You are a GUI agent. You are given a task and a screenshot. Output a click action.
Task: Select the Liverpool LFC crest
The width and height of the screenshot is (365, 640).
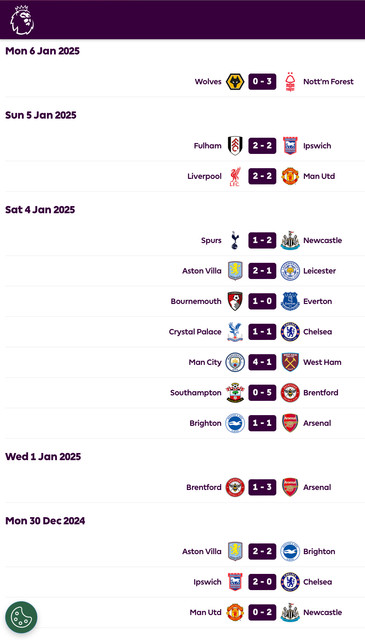pos(235,176)
